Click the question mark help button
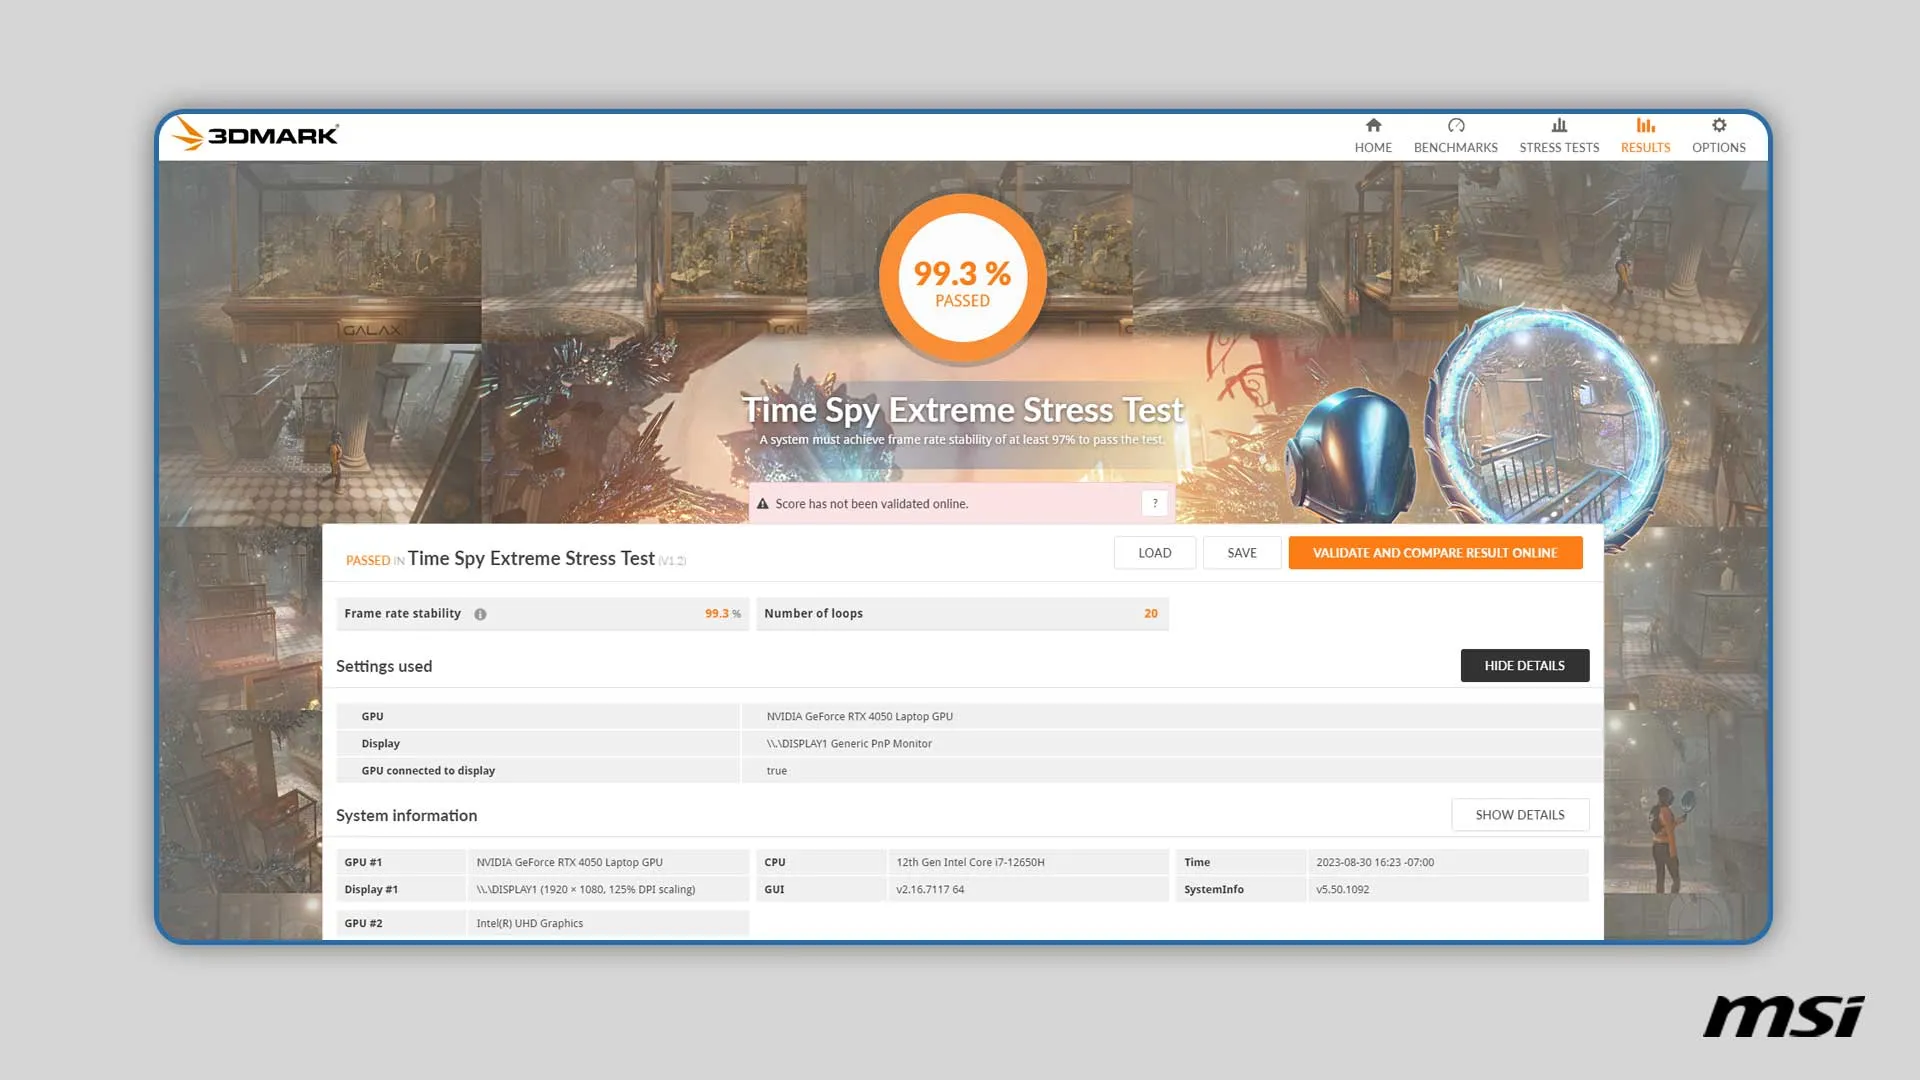 1154,503
